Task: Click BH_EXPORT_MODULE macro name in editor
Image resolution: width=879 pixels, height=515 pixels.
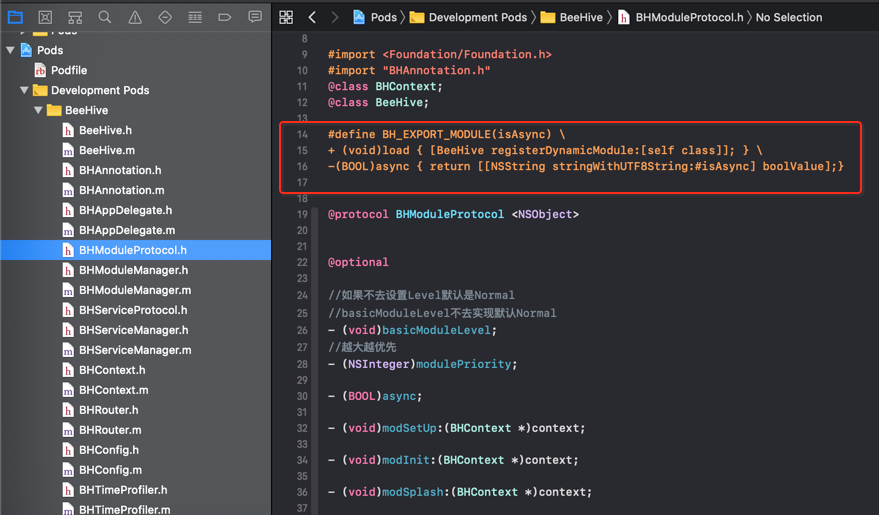Action: tap(436, 134)
